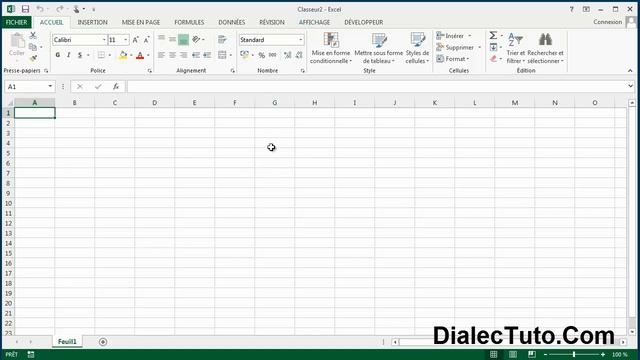
Task: Open Mise en forme conditionnelle menu
Action: click(331, 48)
